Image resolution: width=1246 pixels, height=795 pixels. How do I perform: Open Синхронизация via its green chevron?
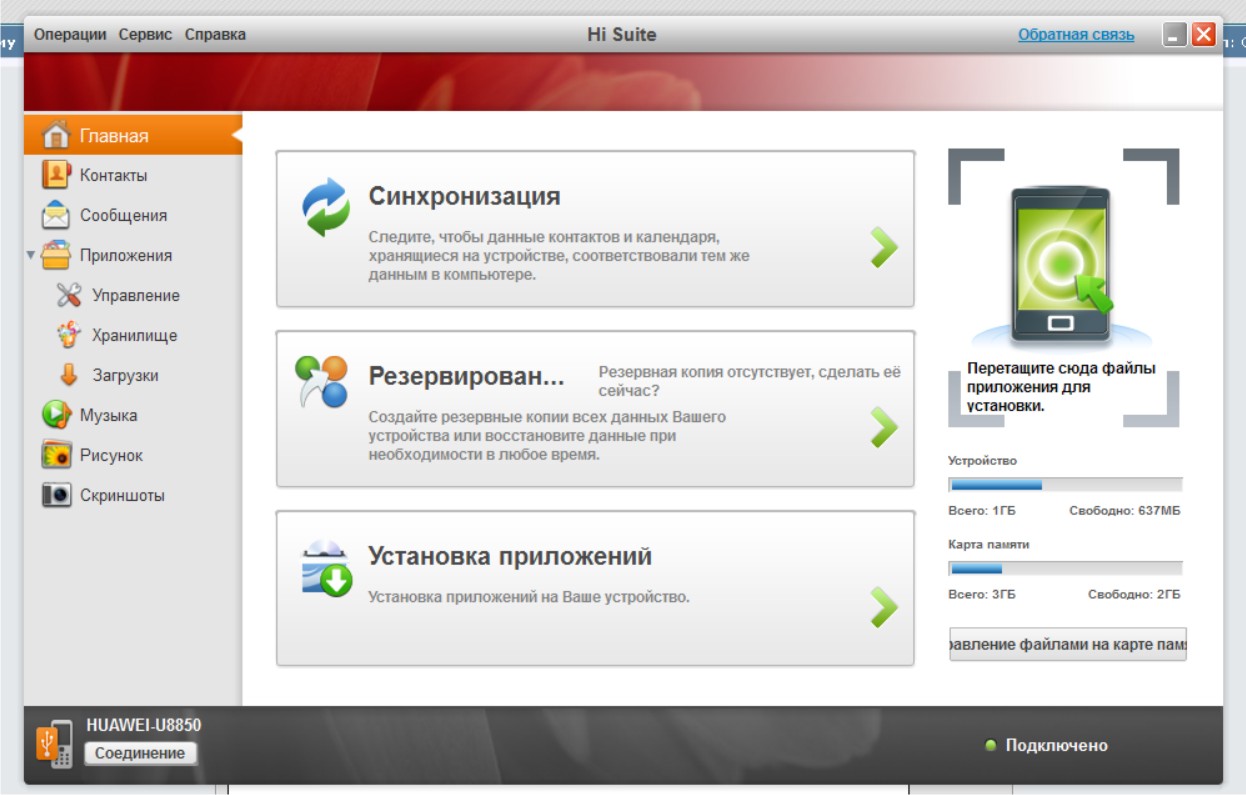point(883,247)
